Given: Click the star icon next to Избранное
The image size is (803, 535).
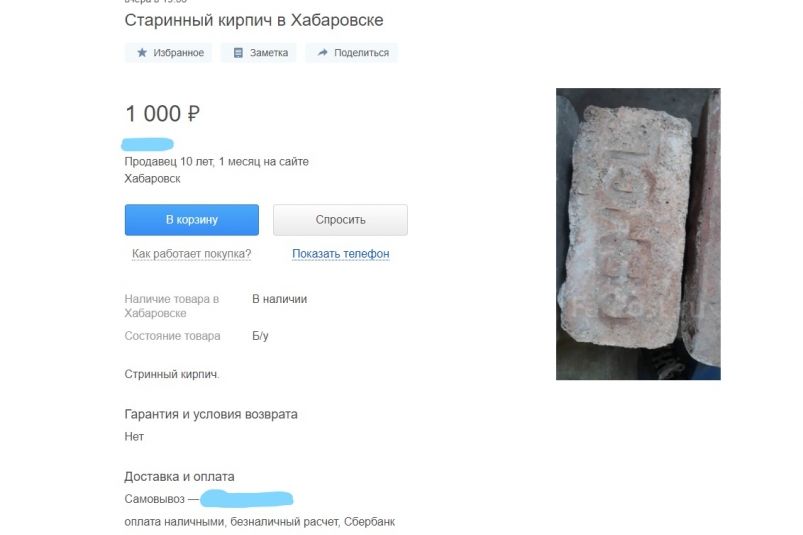Looking at the screenshot, I should tap(142, 53).
